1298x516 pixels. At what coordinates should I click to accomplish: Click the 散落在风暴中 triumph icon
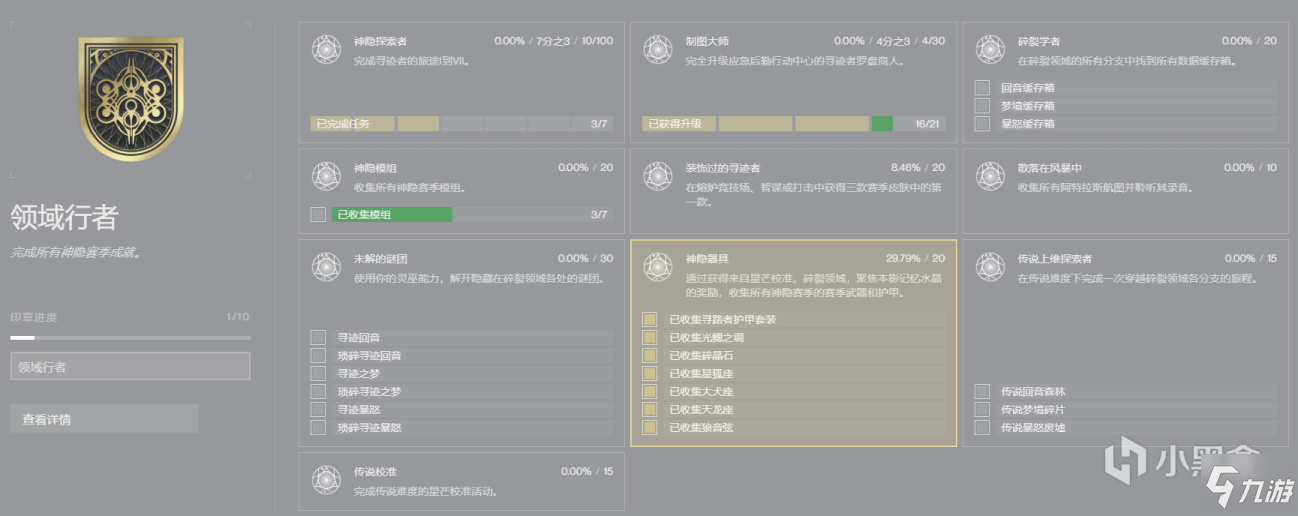990,176
